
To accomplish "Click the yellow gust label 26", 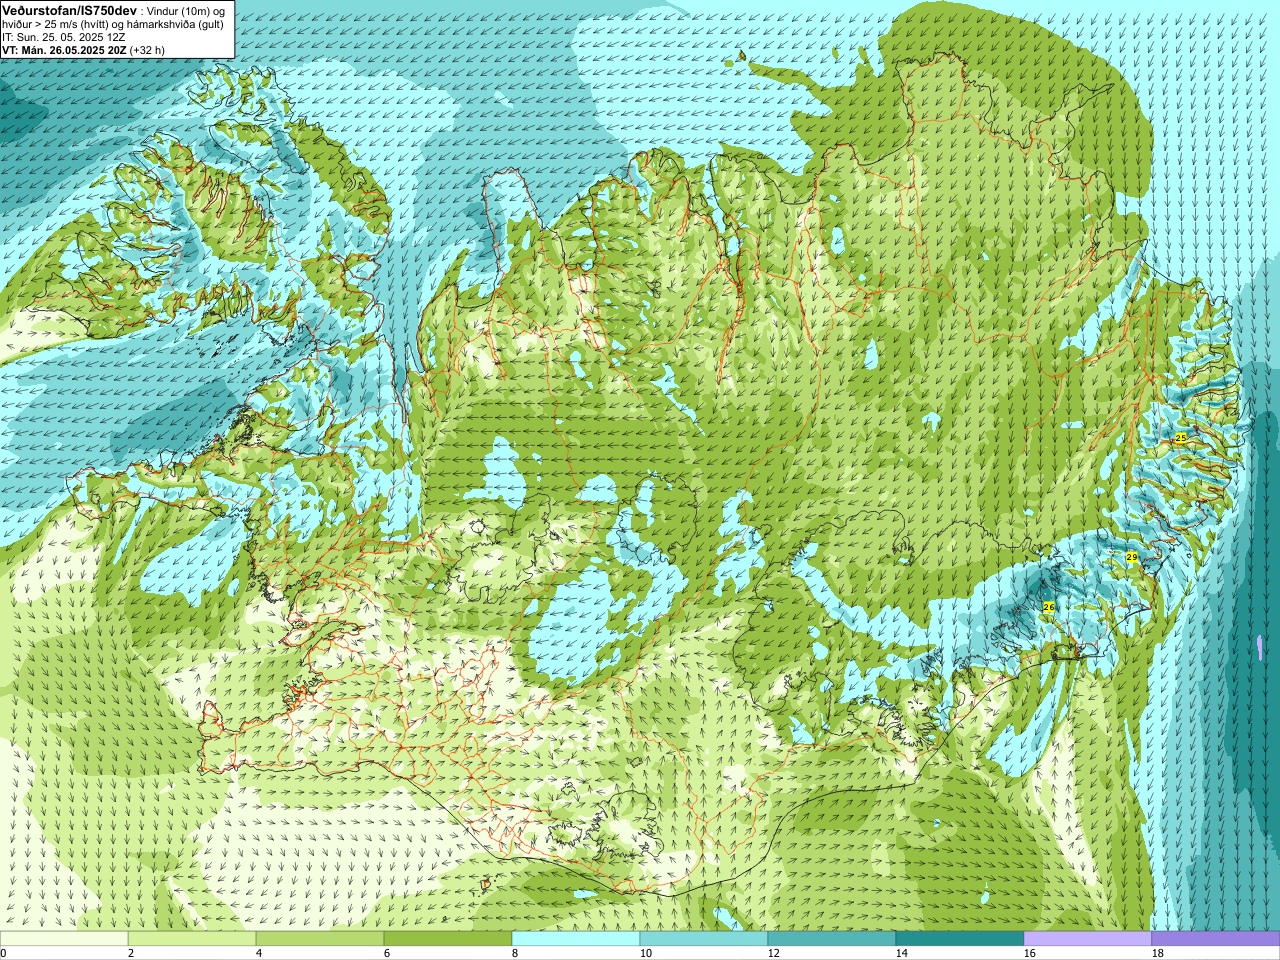I will (x=1049, y=607).
